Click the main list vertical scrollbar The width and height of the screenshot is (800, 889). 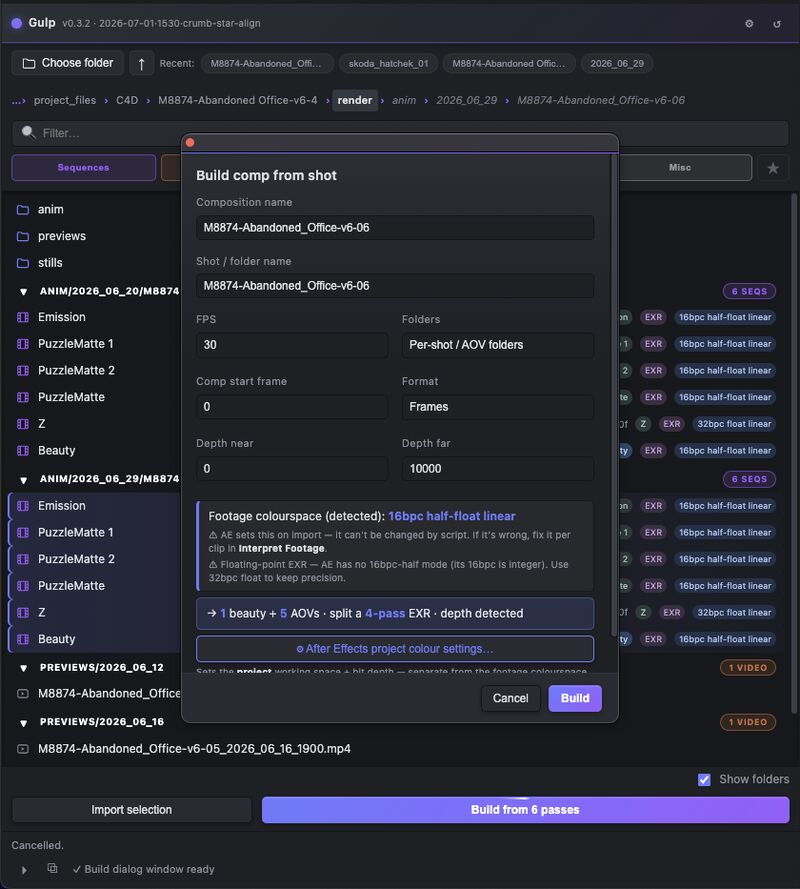click(x=794, y=454)
